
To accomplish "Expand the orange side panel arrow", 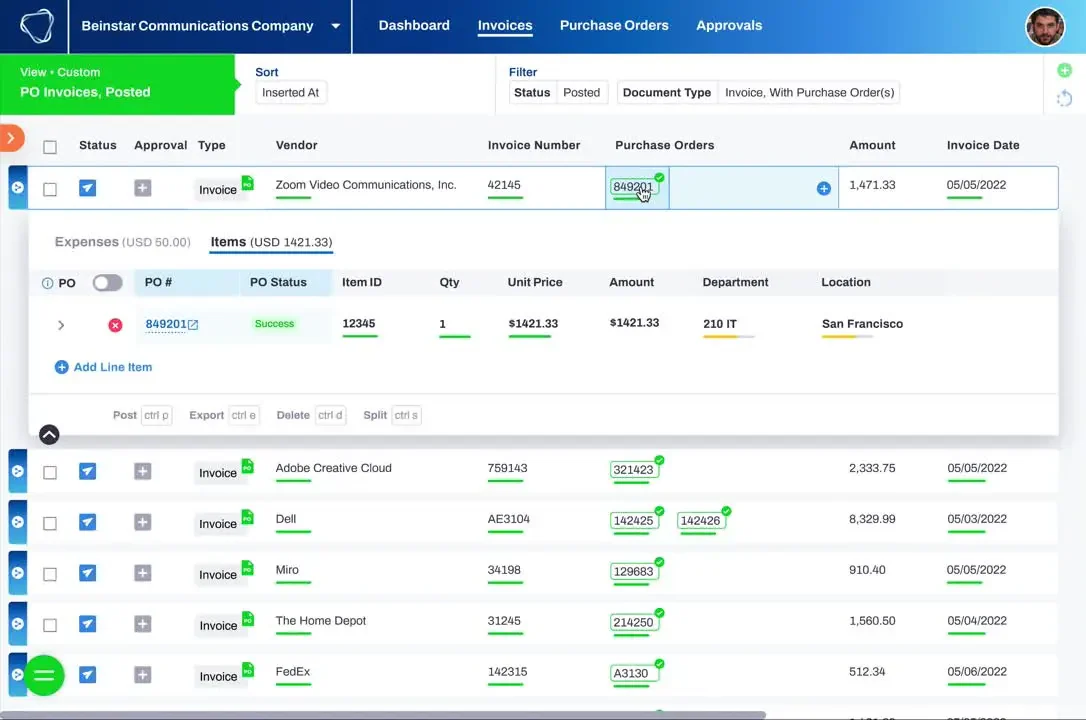I will tap(11, 138).
